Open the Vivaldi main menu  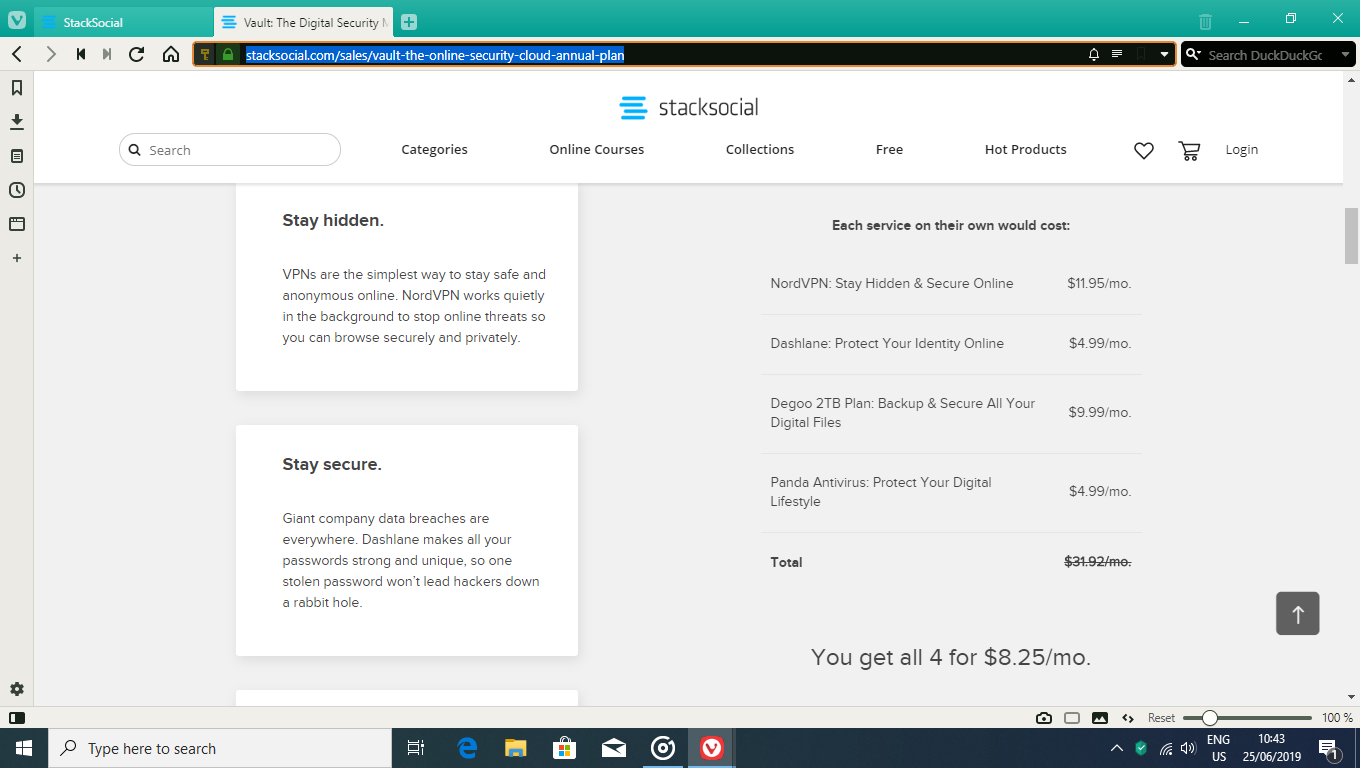[16, 20]
